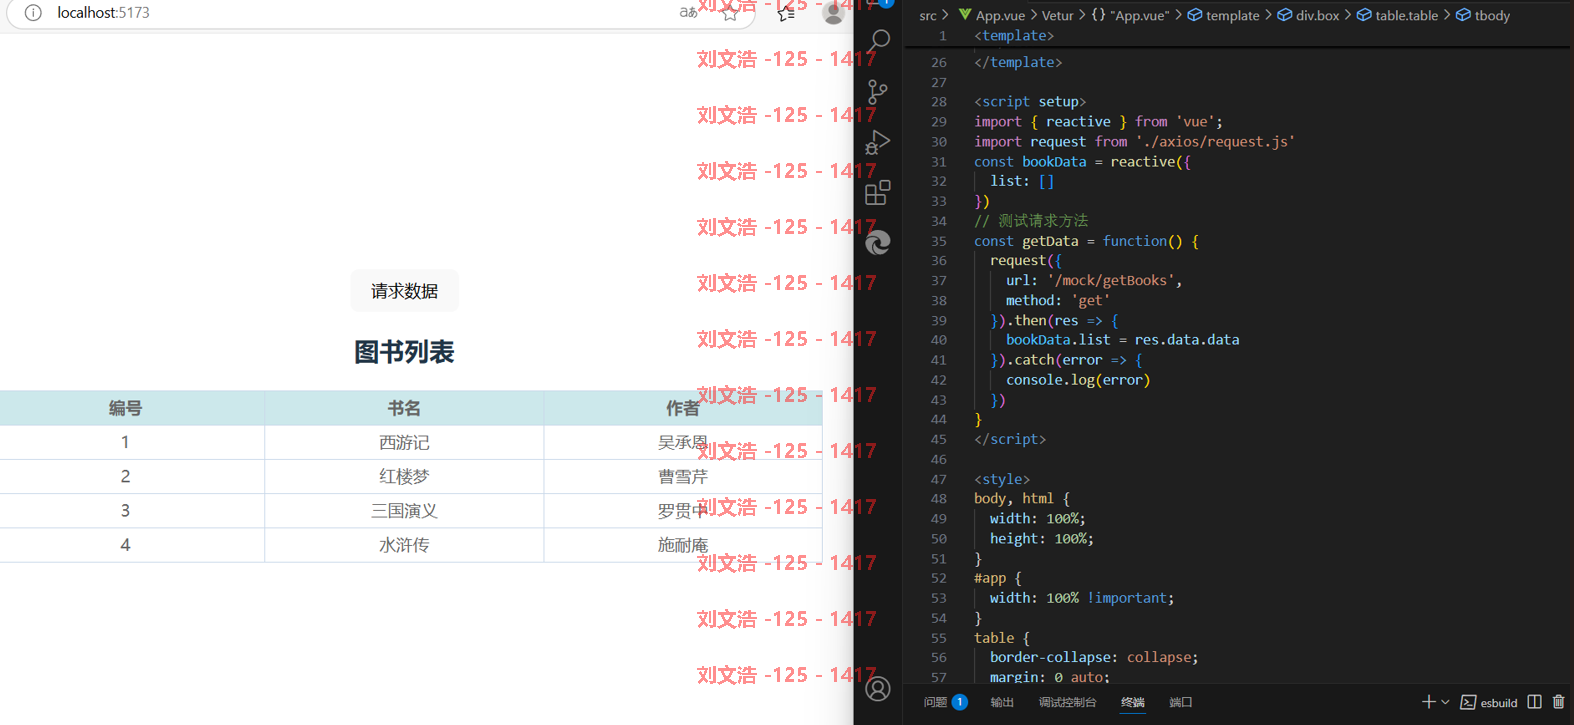Viewport: 1574px width, 725px height.
Task: Create new terminal with plus icon
Action: point(1429,702)
